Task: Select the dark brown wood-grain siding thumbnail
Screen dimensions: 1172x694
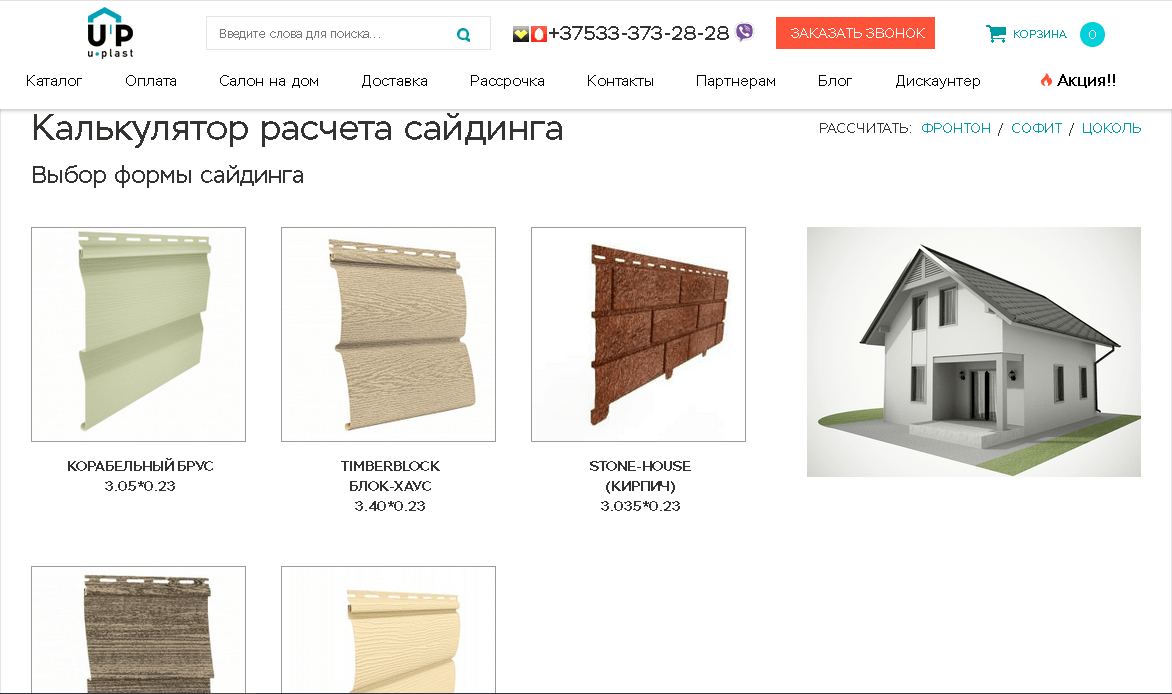Action: pyautogui.click(x=138, y=630)
